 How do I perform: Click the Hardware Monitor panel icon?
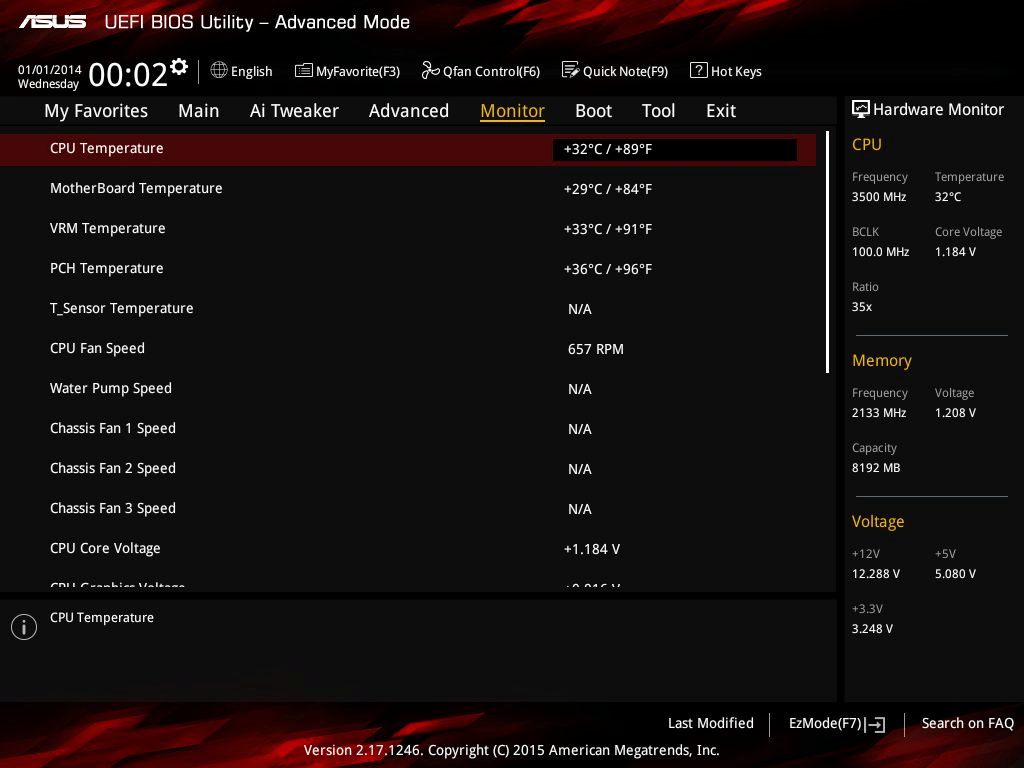pos(861,109)
